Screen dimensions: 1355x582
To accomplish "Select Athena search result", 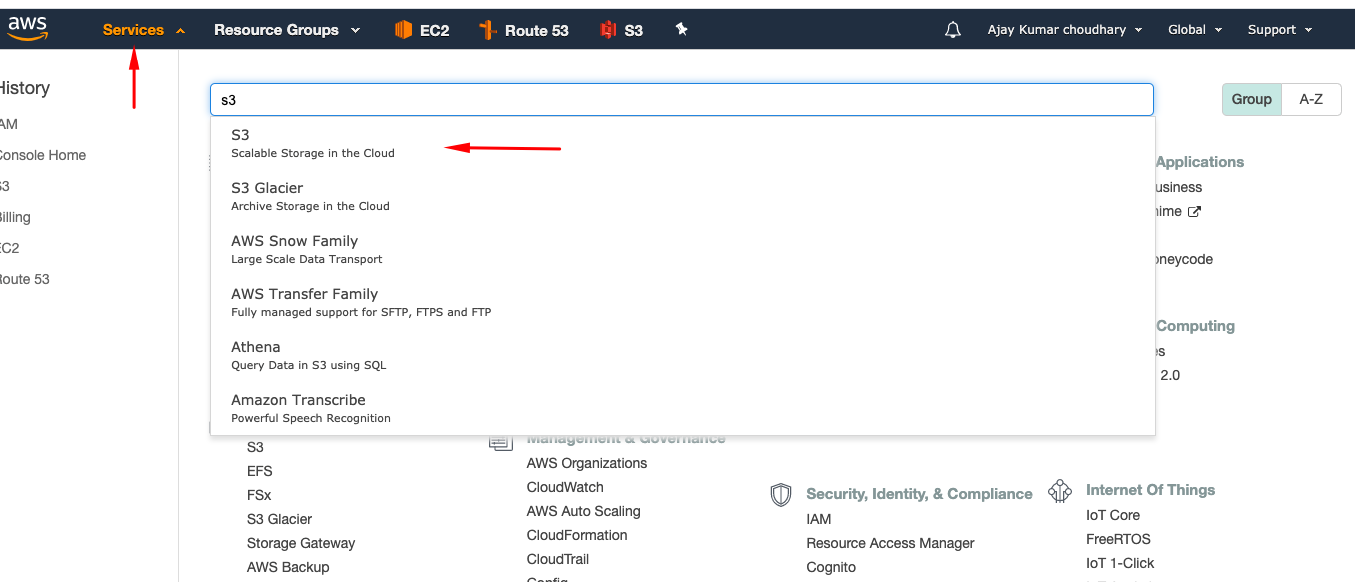I will [x=683, y=355].
